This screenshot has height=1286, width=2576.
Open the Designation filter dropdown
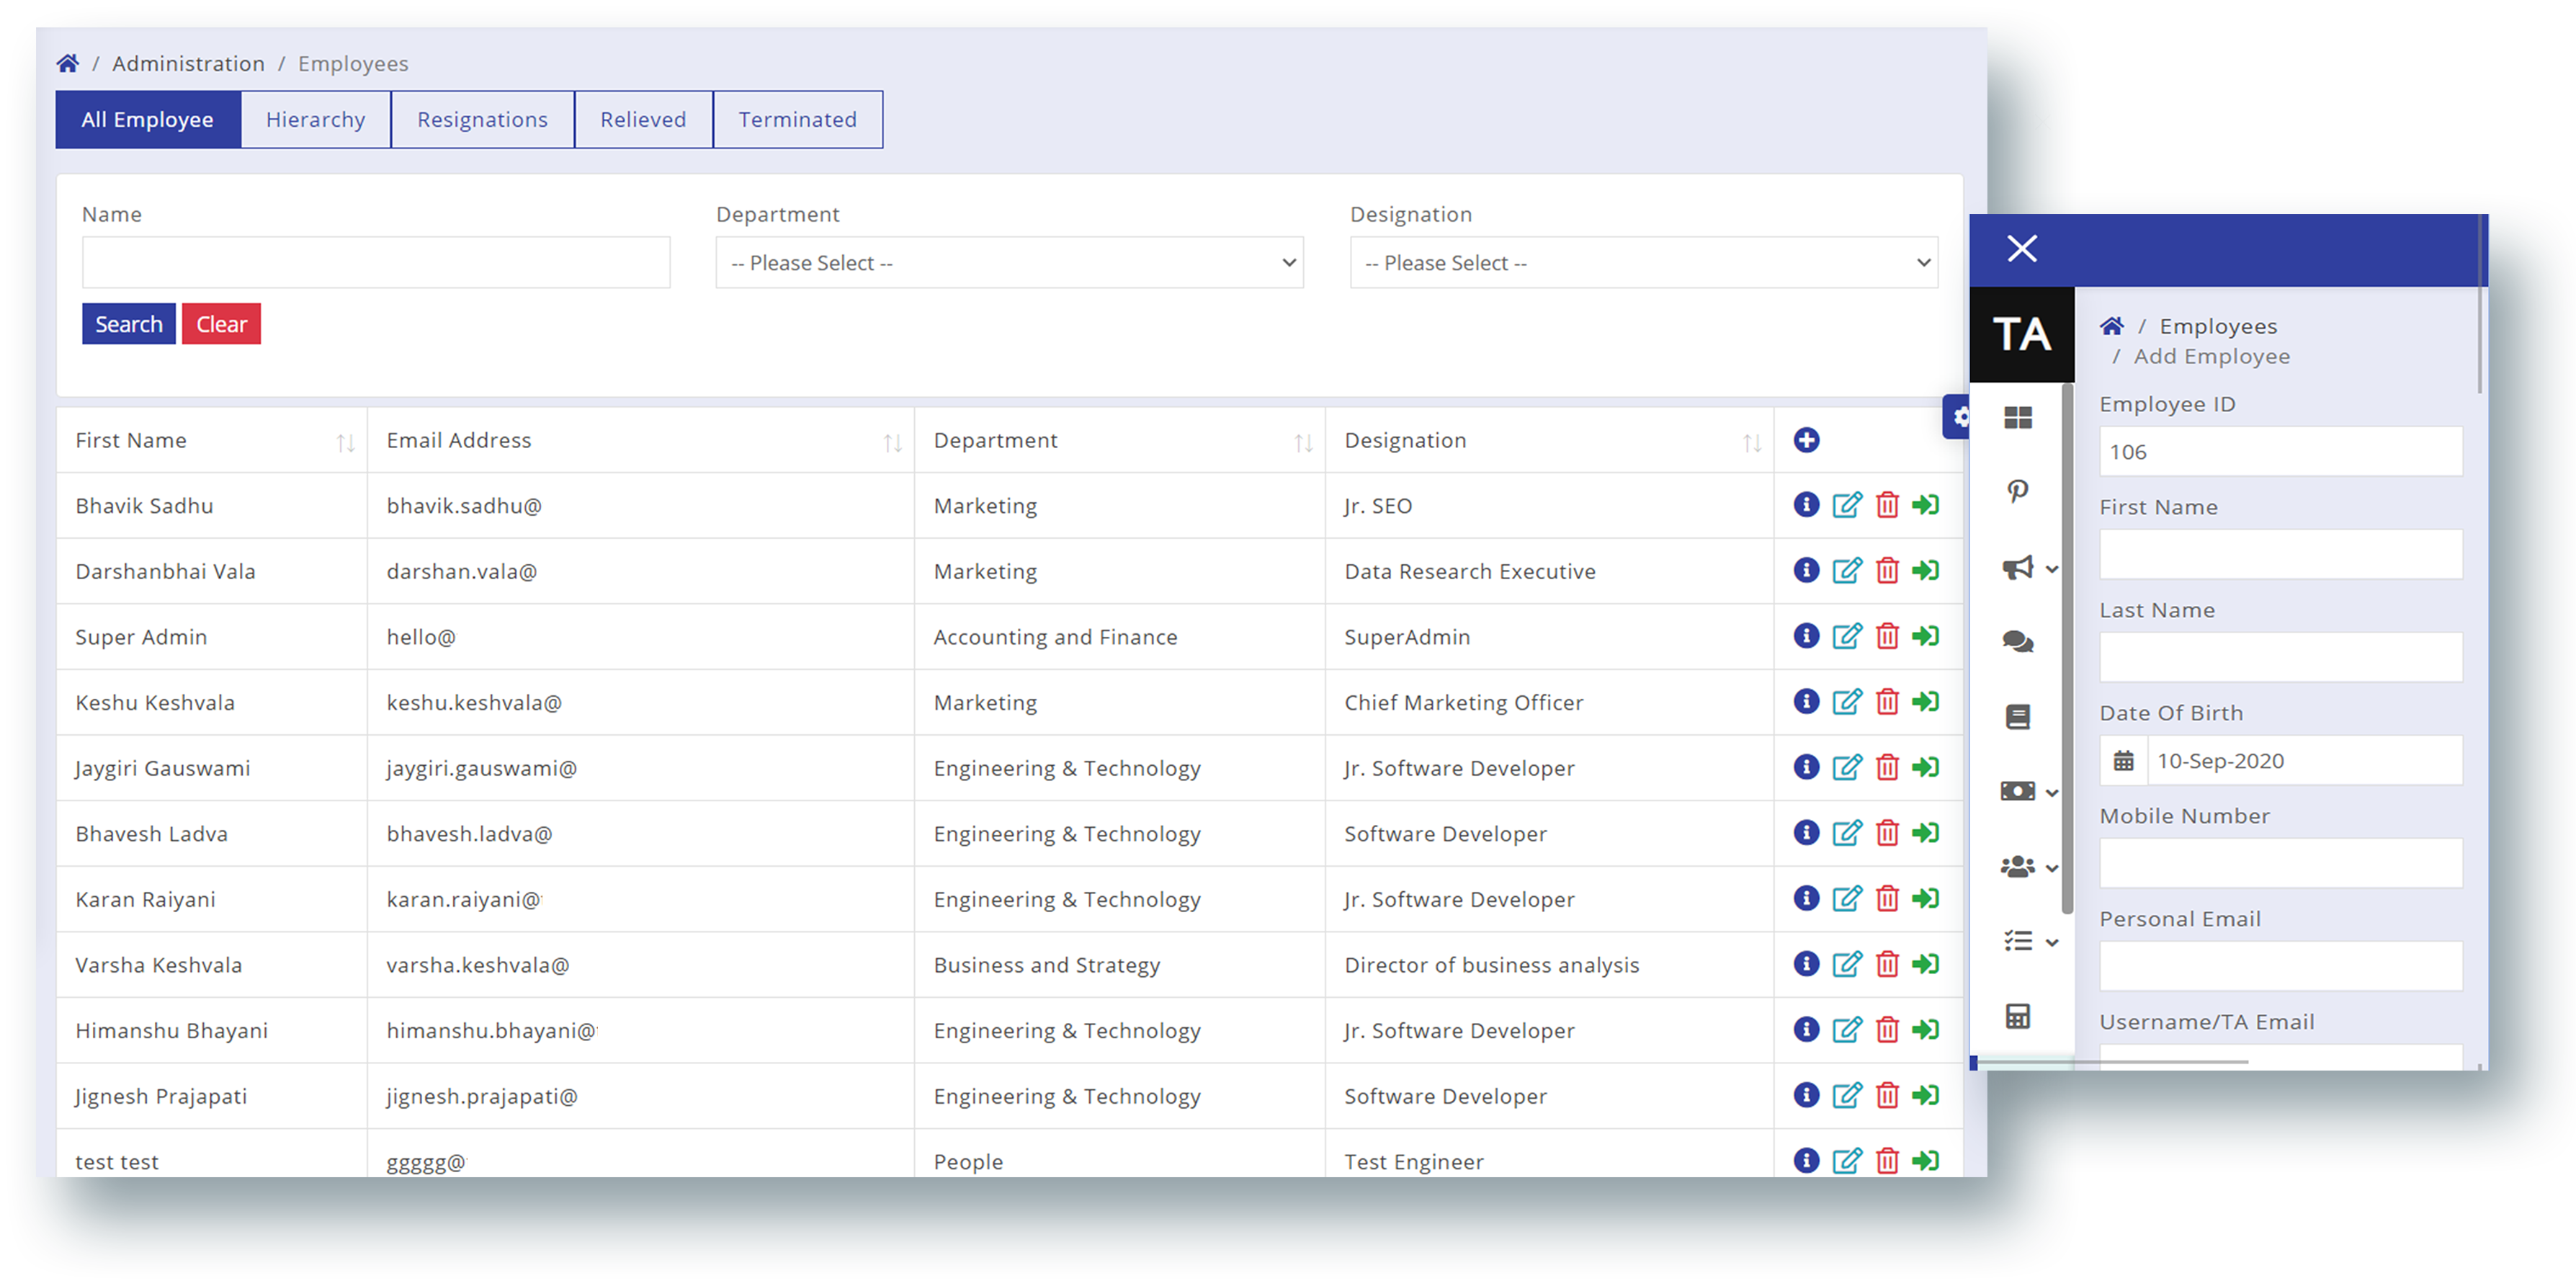[x=1643, y=263]
